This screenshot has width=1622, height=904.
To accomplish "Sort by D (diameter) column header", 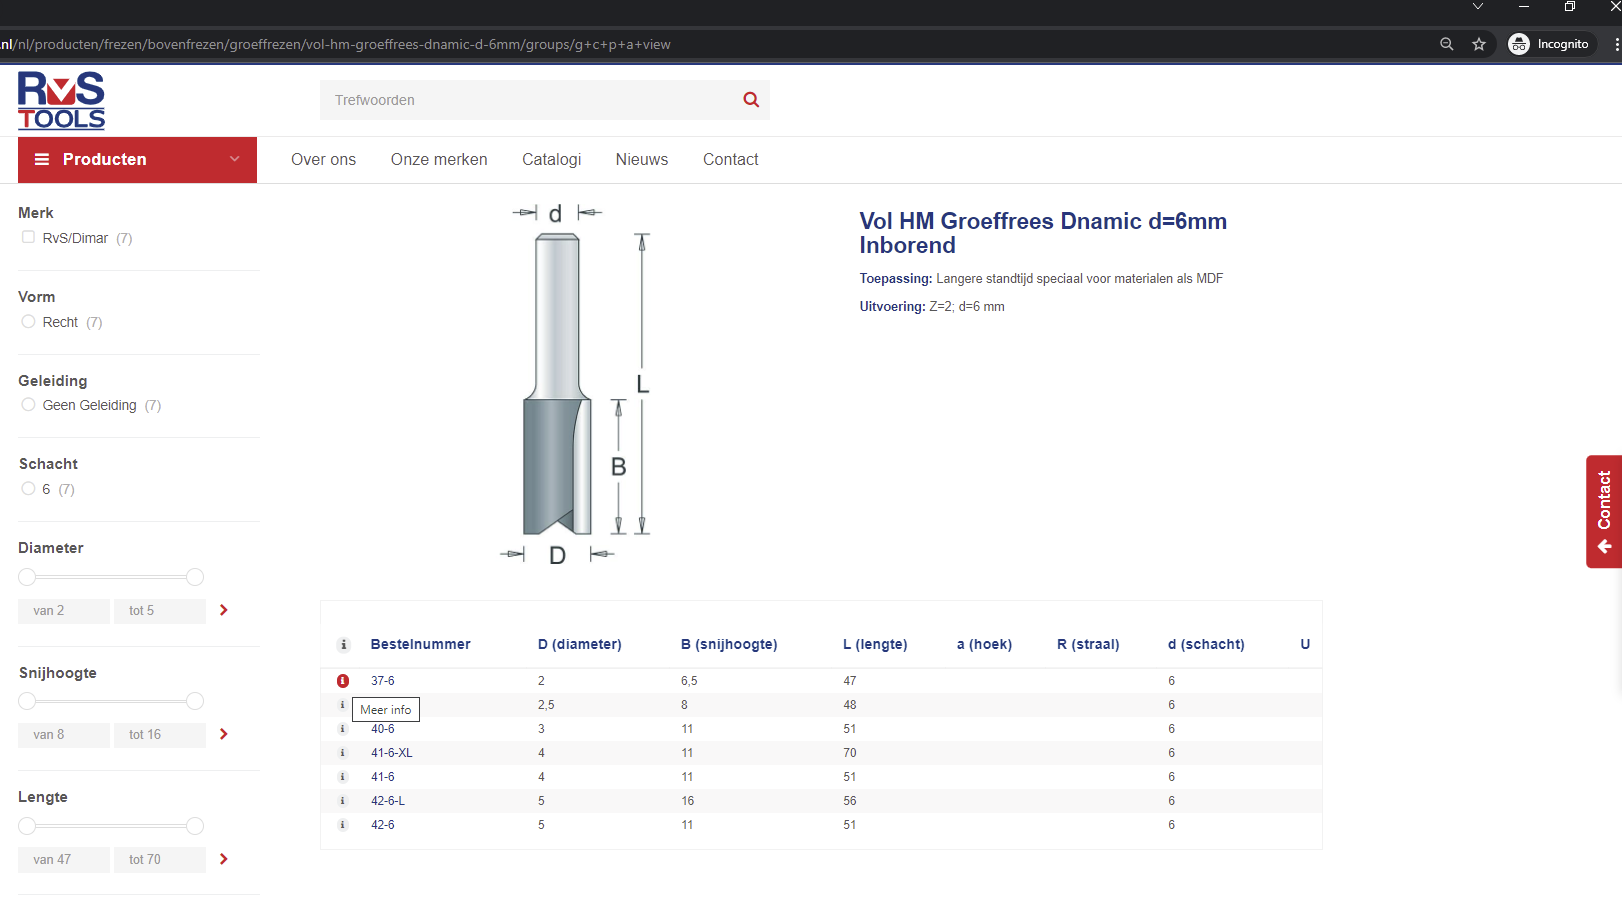I will [x=580, y=645].
